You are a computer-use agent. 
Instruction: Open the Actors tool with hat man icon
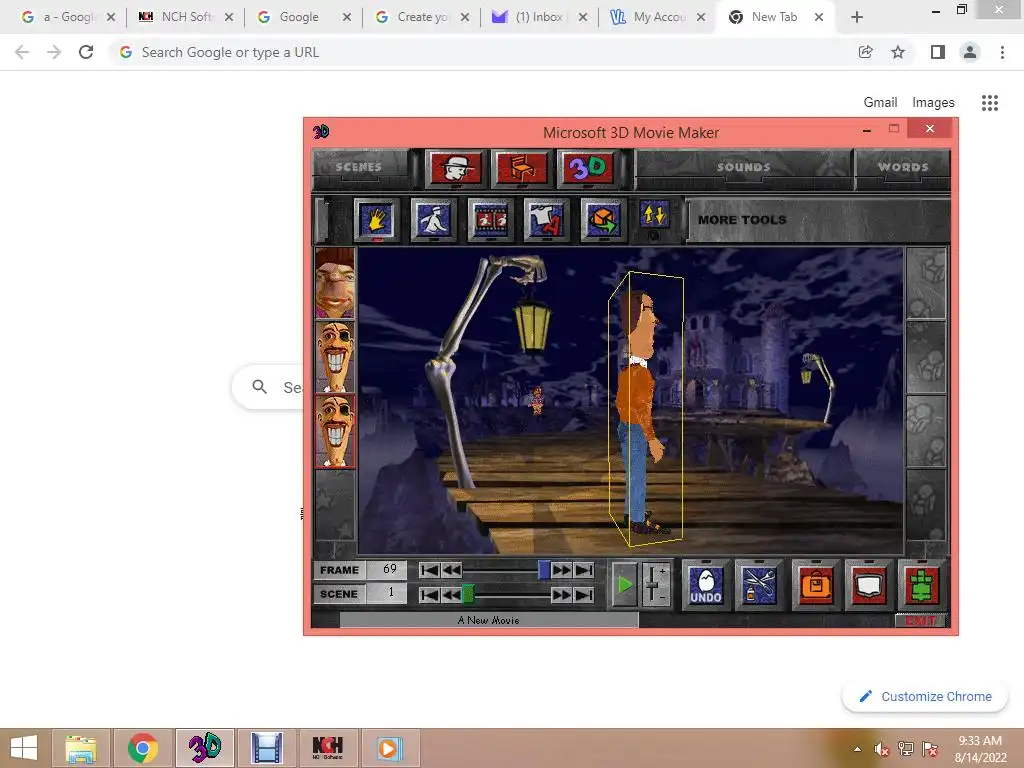tap(456, 168)
